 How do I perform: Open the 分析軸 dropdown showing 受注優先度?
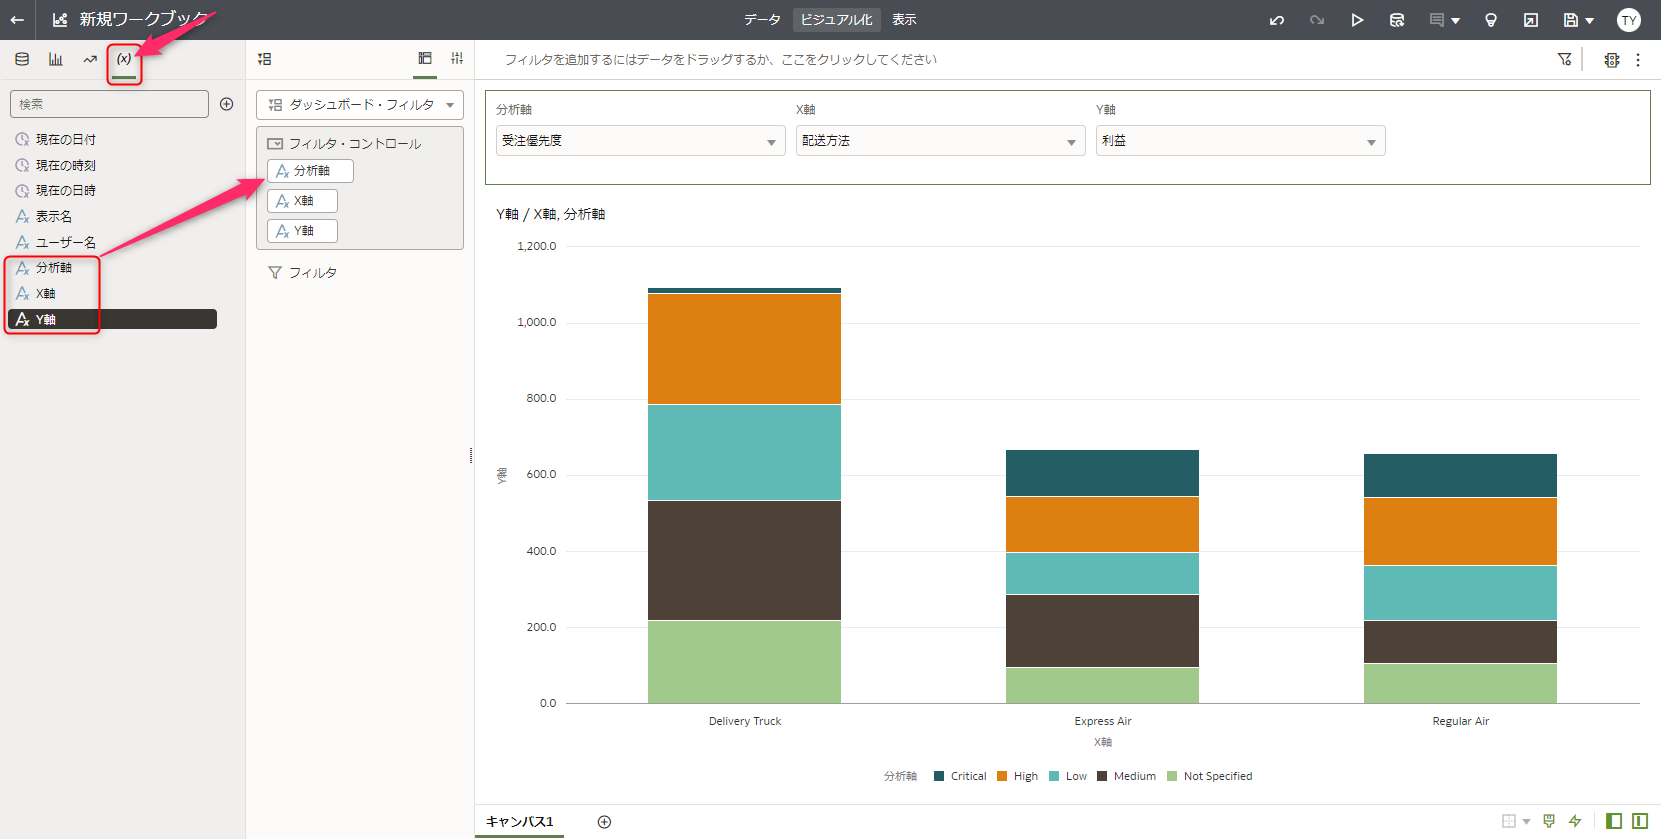click(x=640, y=141)
